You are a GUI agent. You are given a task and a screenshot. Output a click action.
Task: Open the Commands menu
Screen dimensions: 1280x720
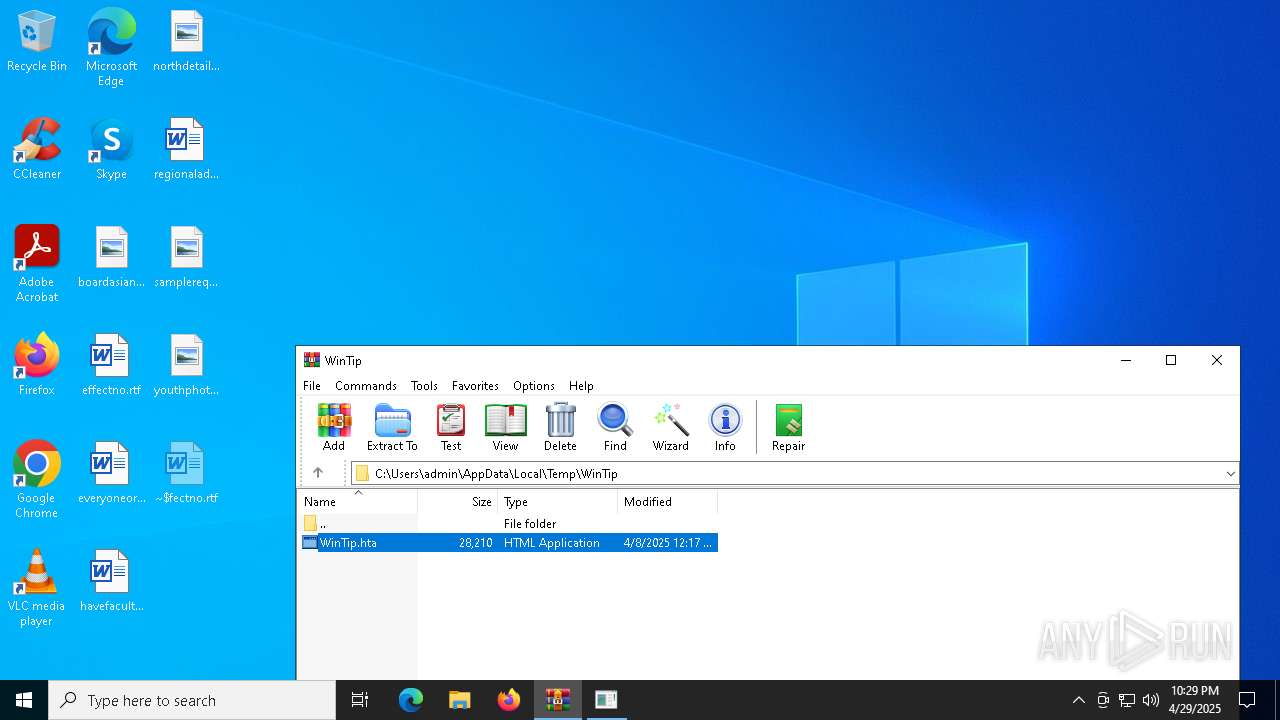366,385
